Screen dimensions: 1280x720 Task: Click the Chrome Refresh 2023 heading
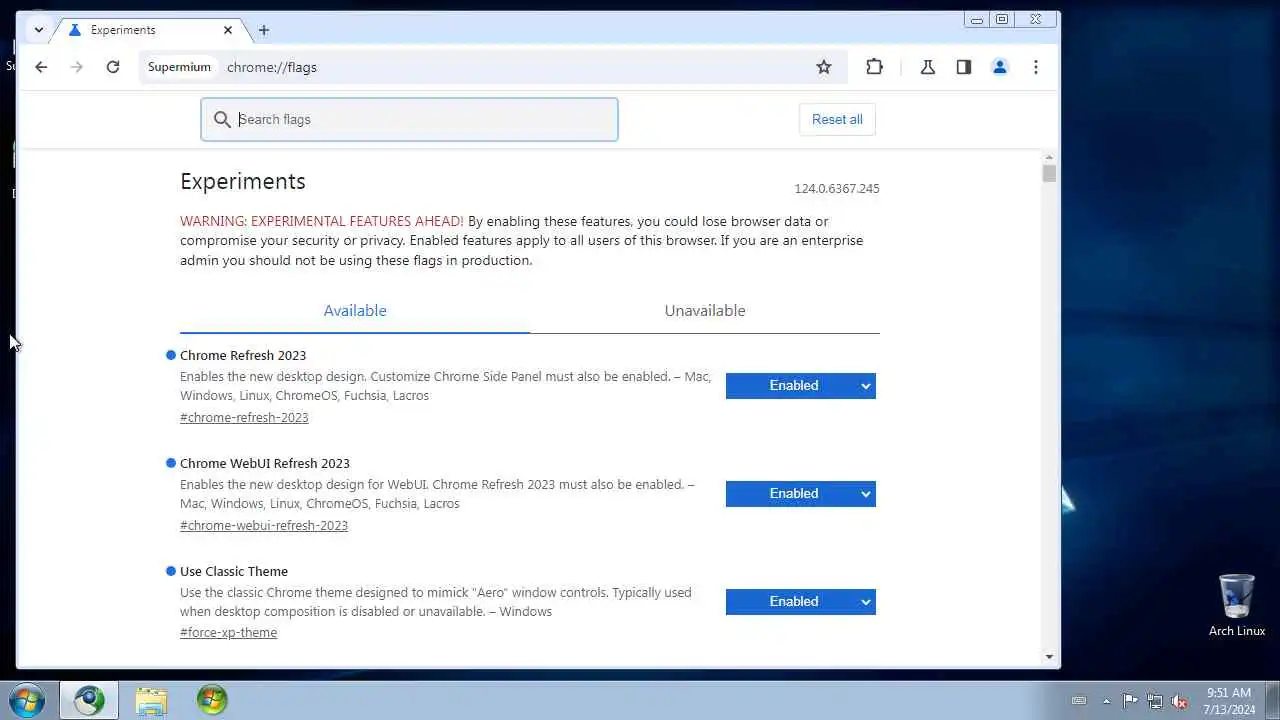[x=243, y=355]
